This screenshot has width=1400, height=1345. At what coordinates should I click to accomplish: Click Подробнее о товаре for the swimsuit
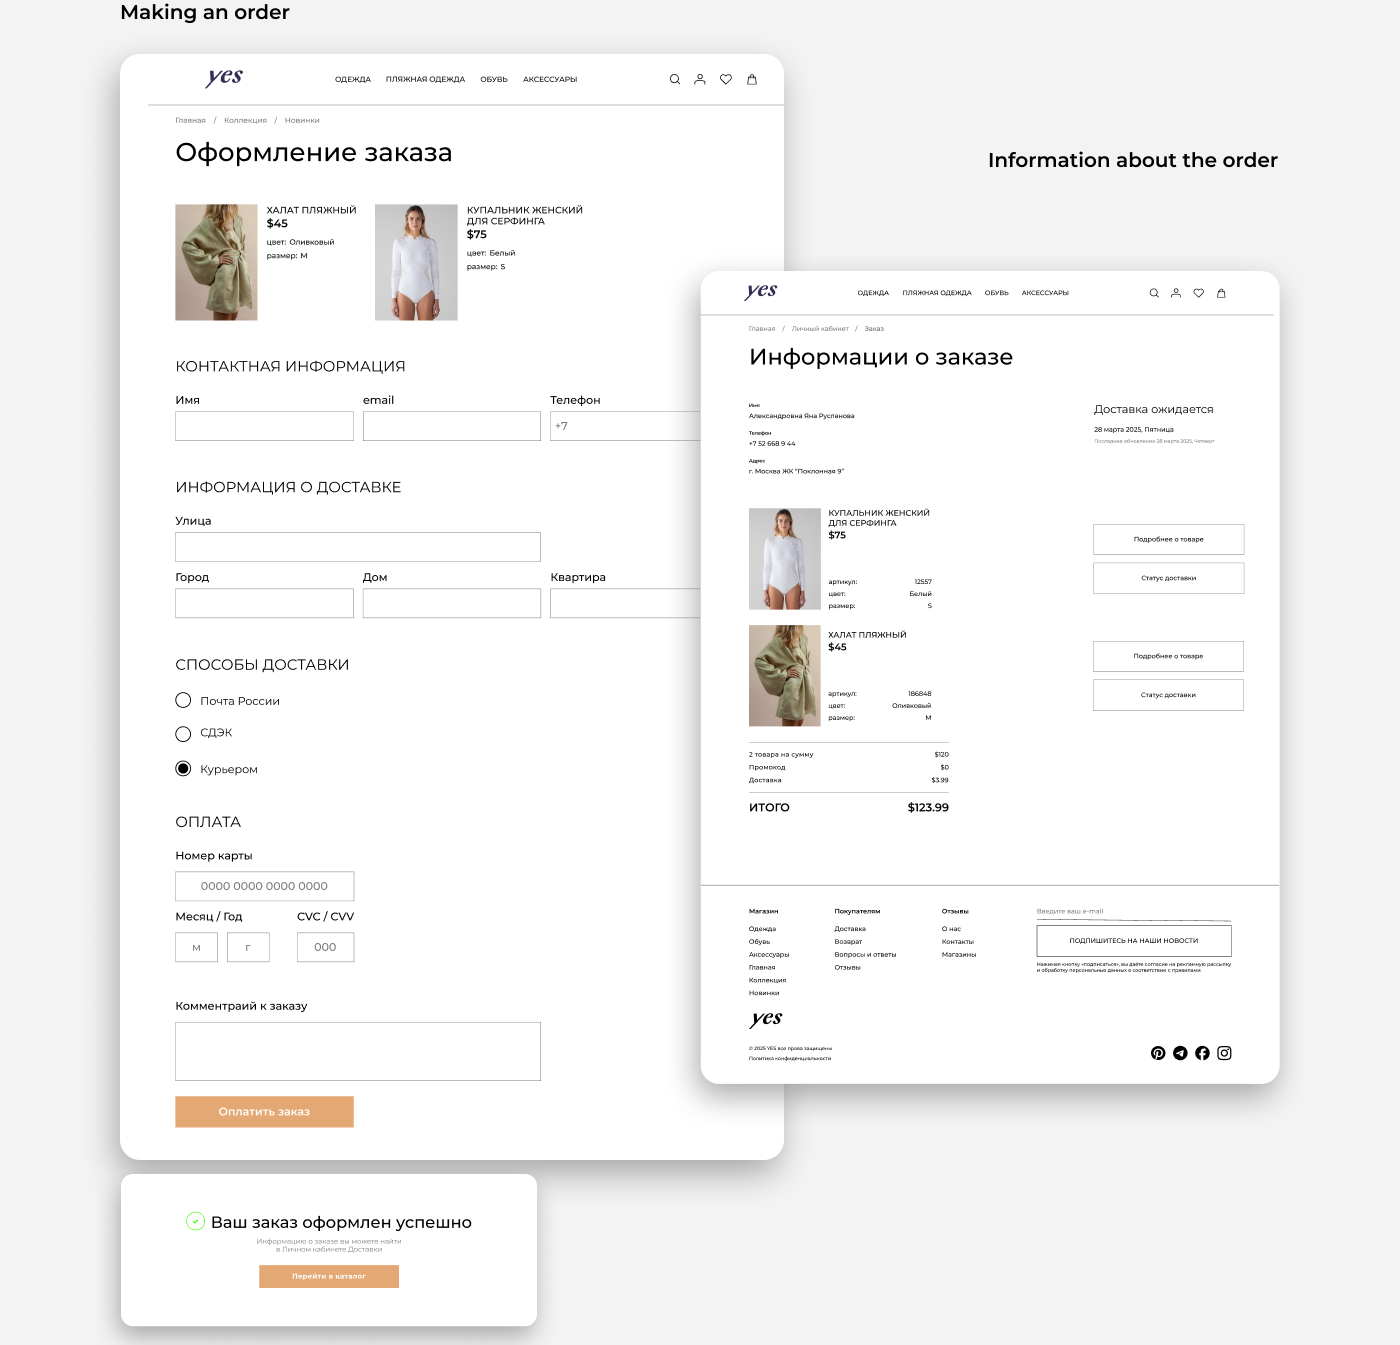[x=1168, y=539]
